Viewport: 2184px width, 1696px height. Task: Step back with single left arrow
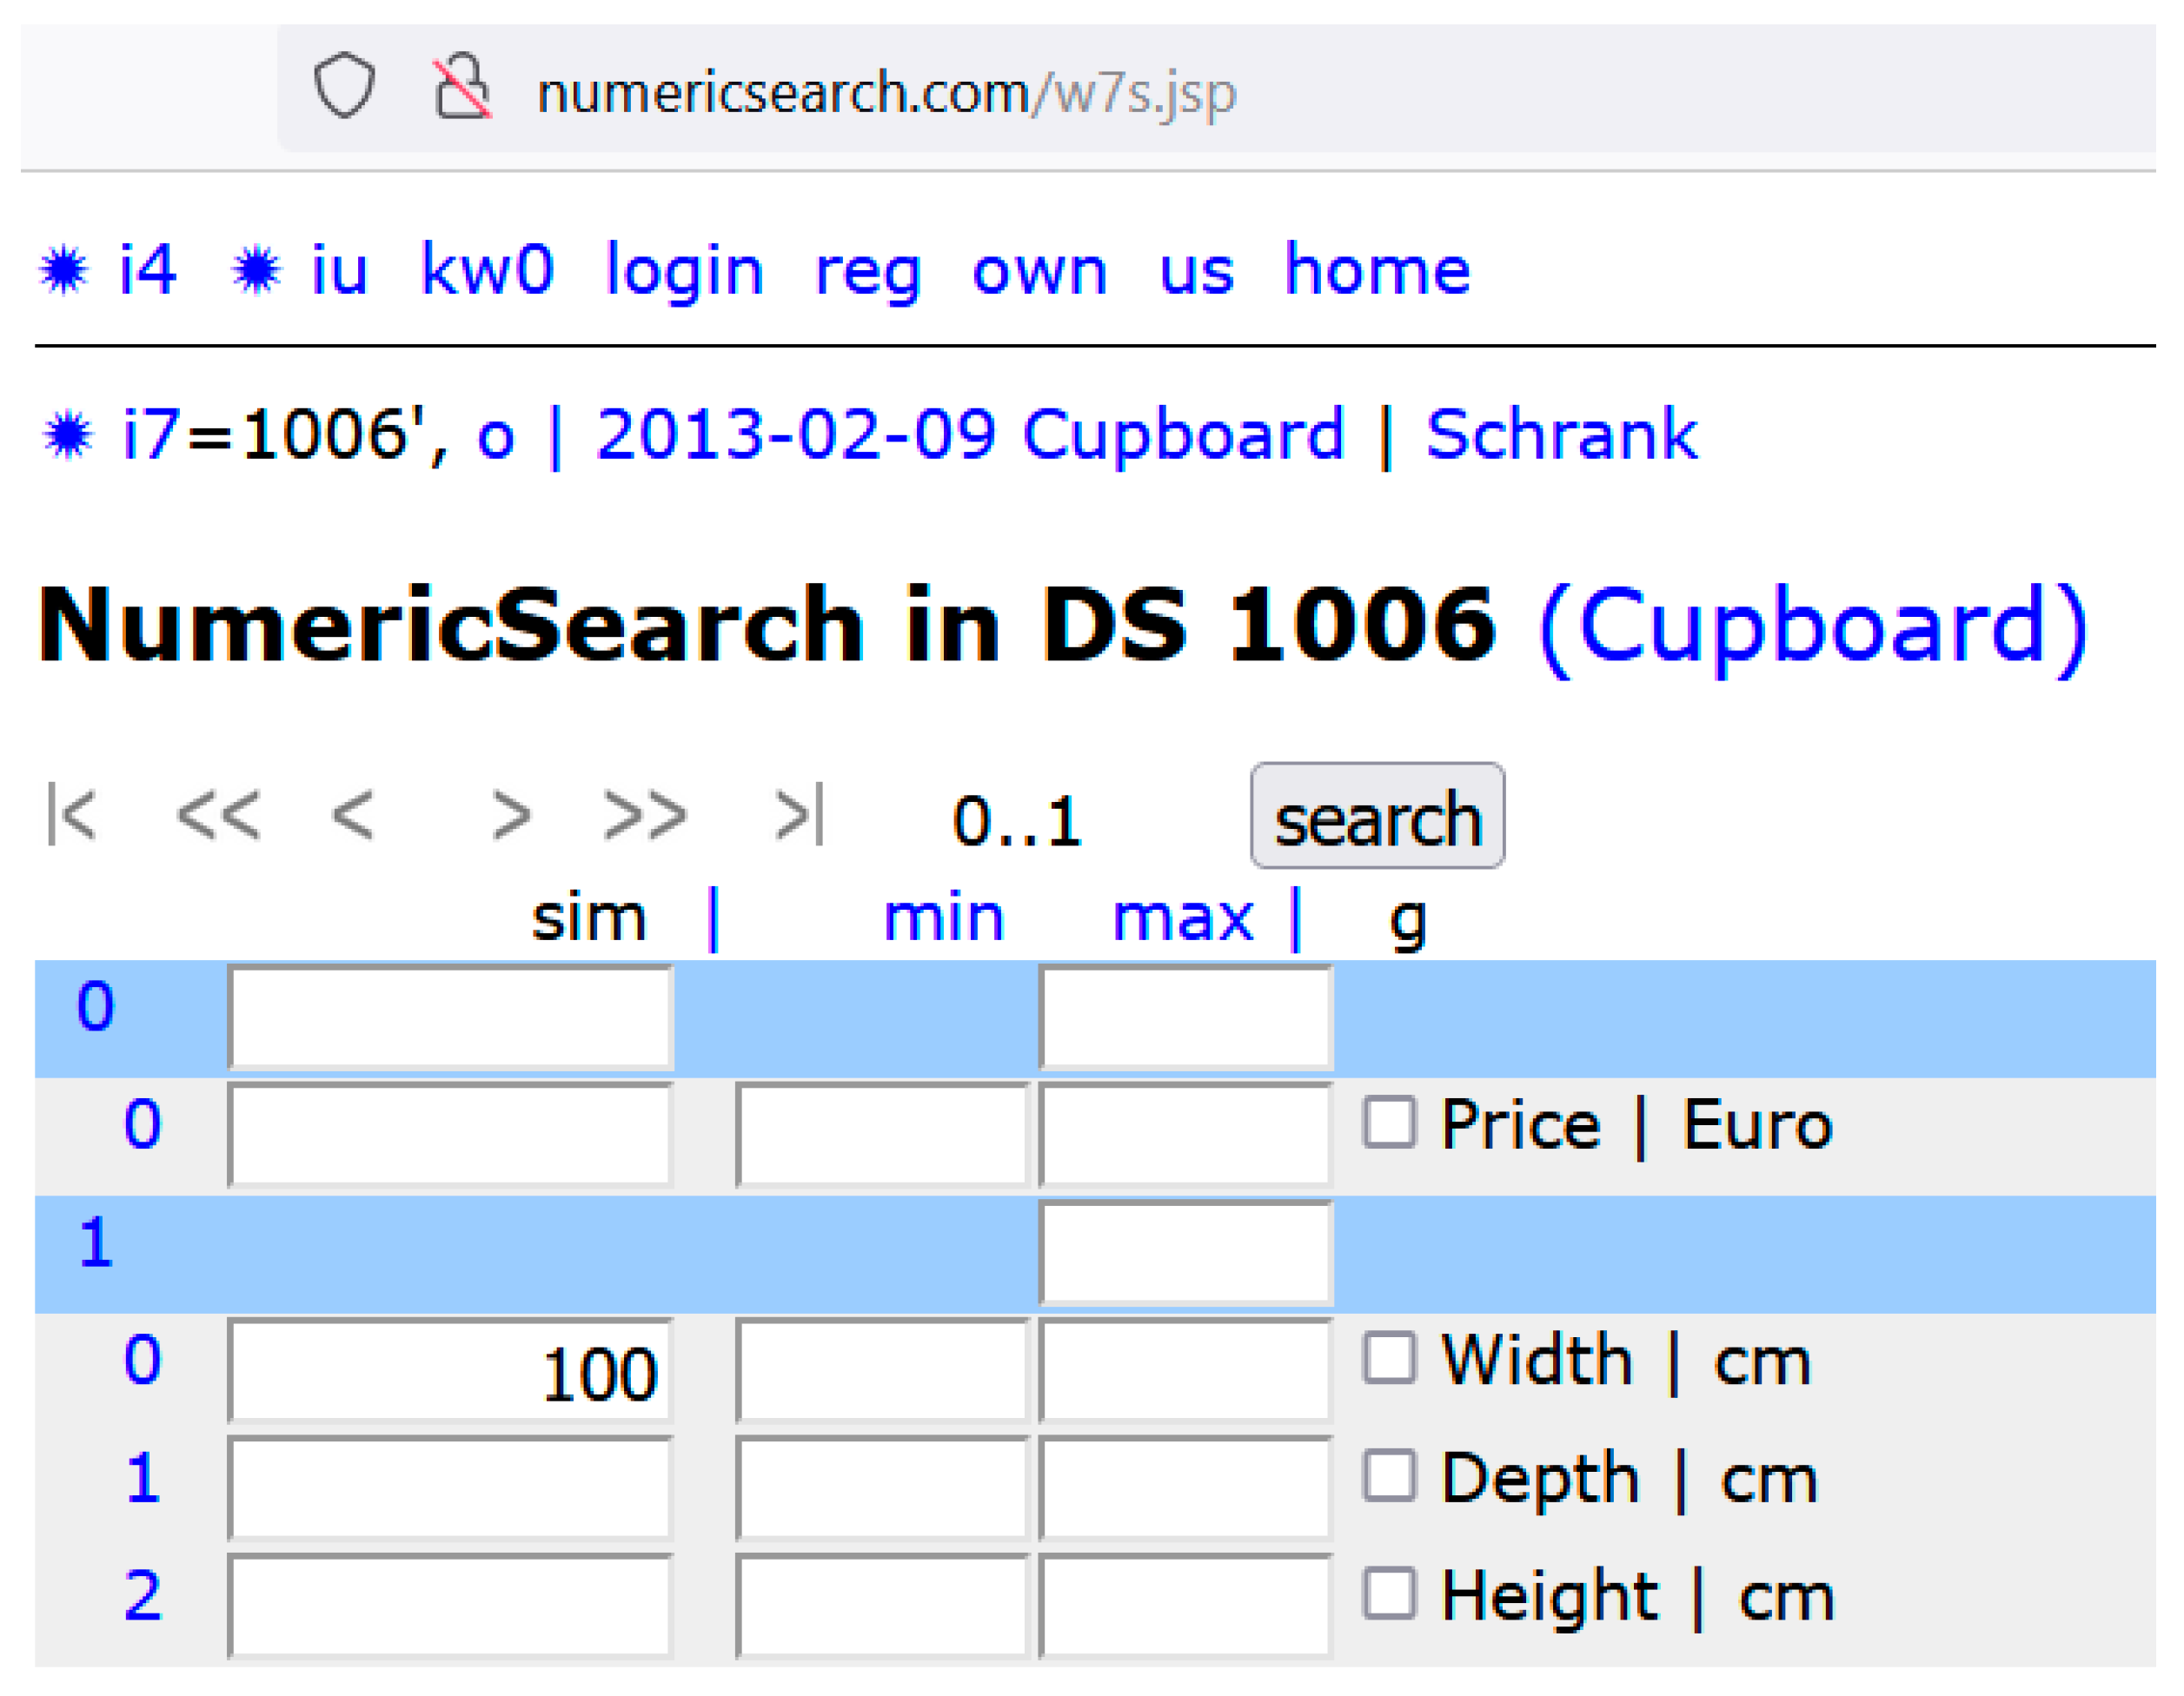[x=353, y=814]
